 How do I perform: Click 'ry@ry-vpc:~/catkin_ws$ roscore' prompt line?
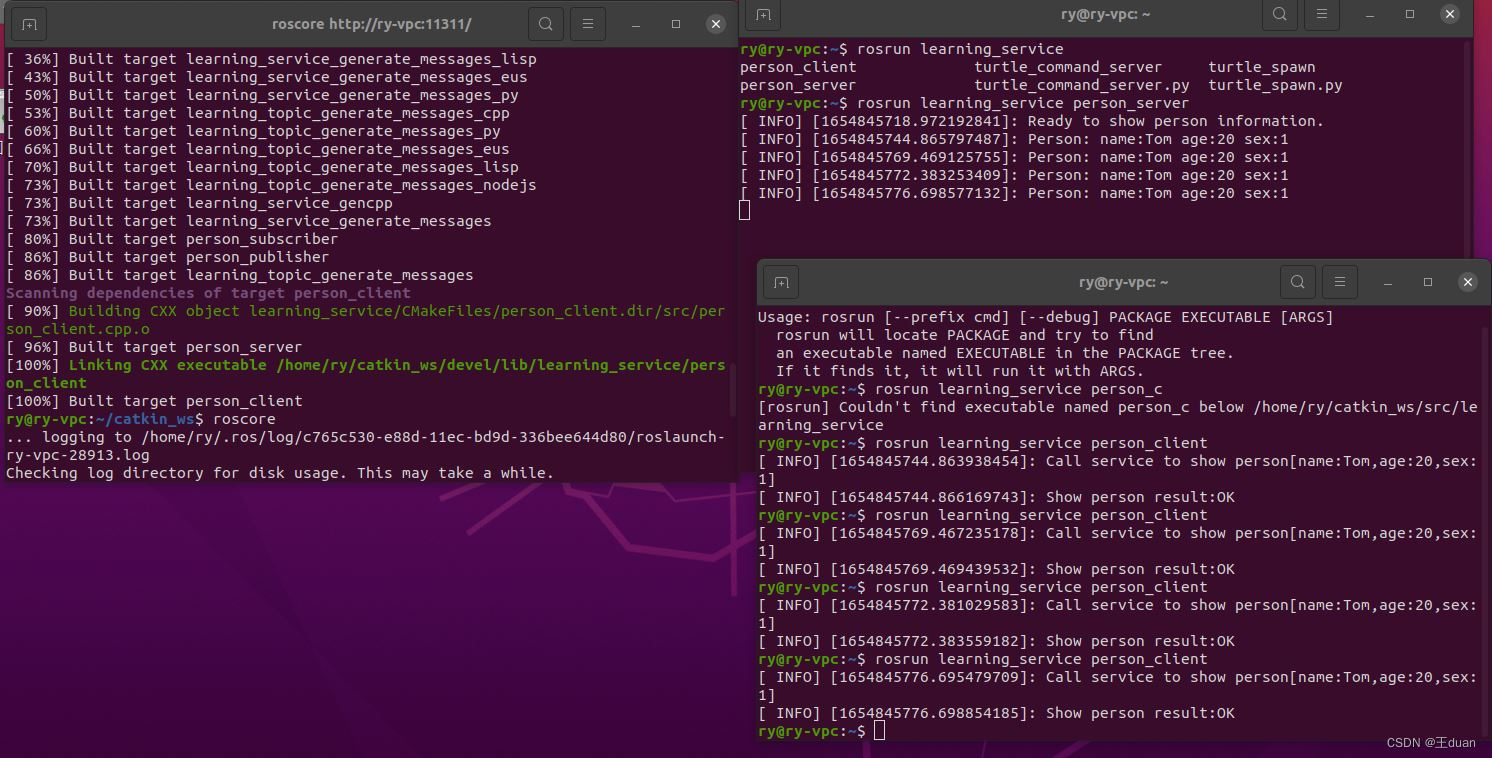point(141,419)
